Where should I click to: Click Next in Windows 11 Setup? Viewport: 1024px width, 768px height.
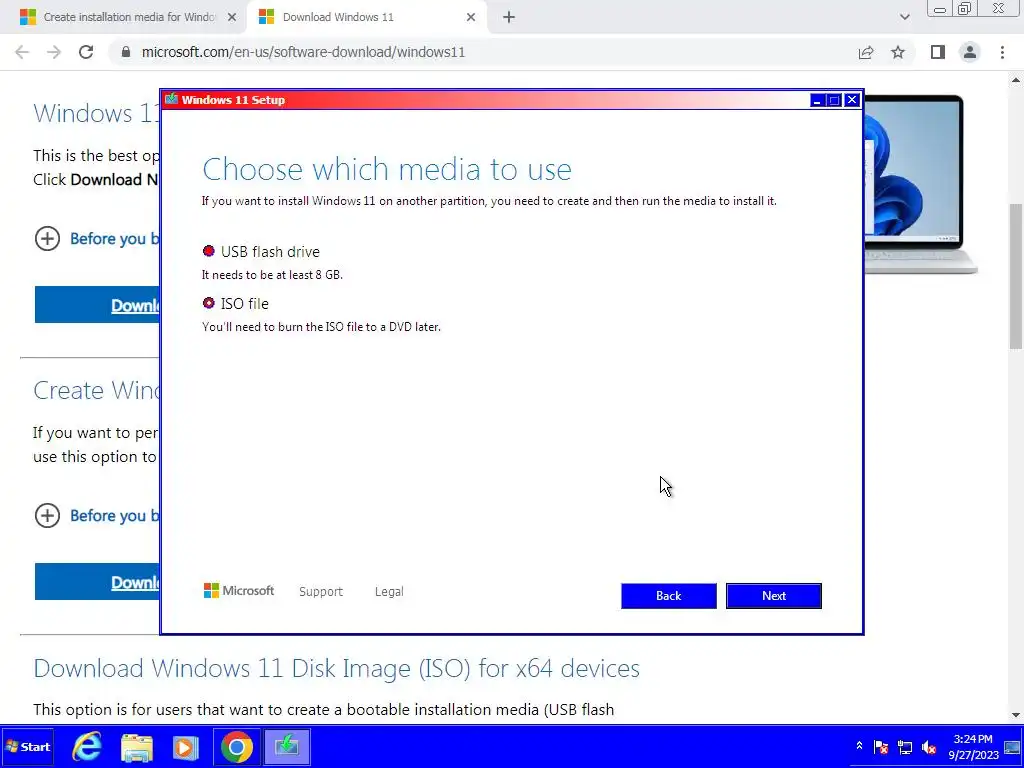(x=774, y=596)
